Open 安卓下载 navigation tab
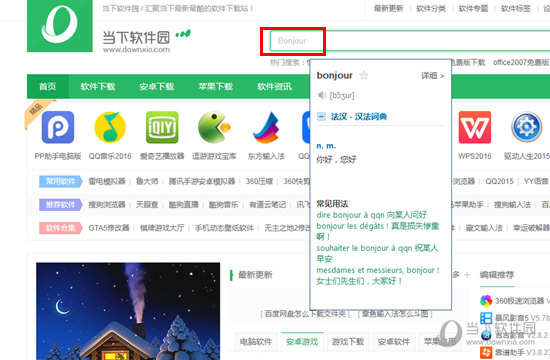550x360 pixels. [x=156, y=86]
